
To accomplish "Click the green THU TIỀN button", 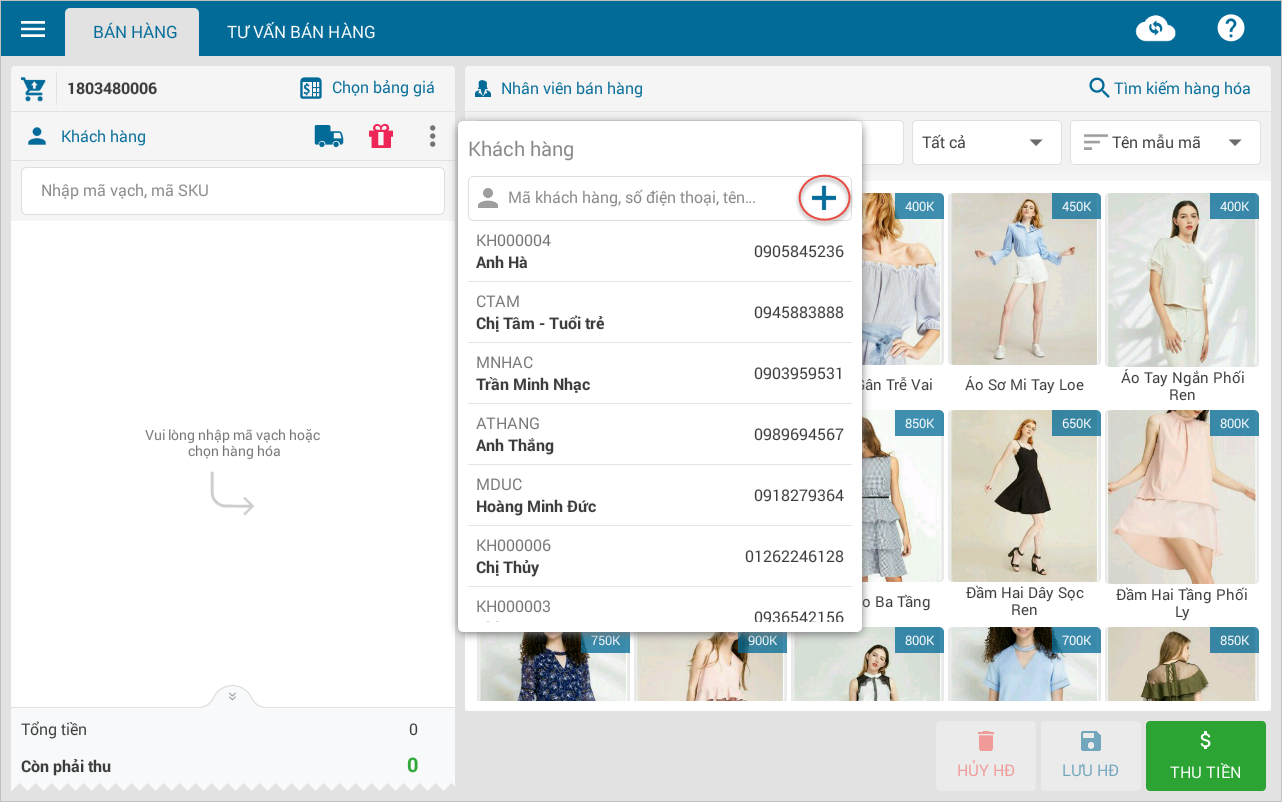I will 1206,755.
